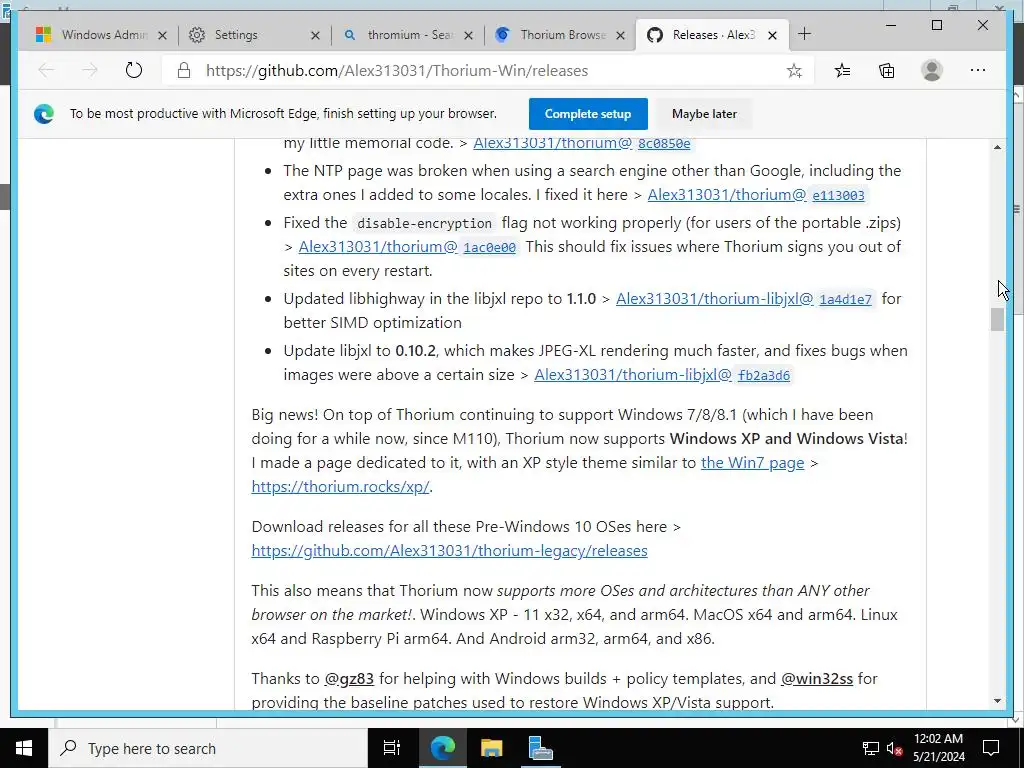Screen dimensions: 1024x768
Task: Open commit link e113003
Action: click(x=839, y=195)
